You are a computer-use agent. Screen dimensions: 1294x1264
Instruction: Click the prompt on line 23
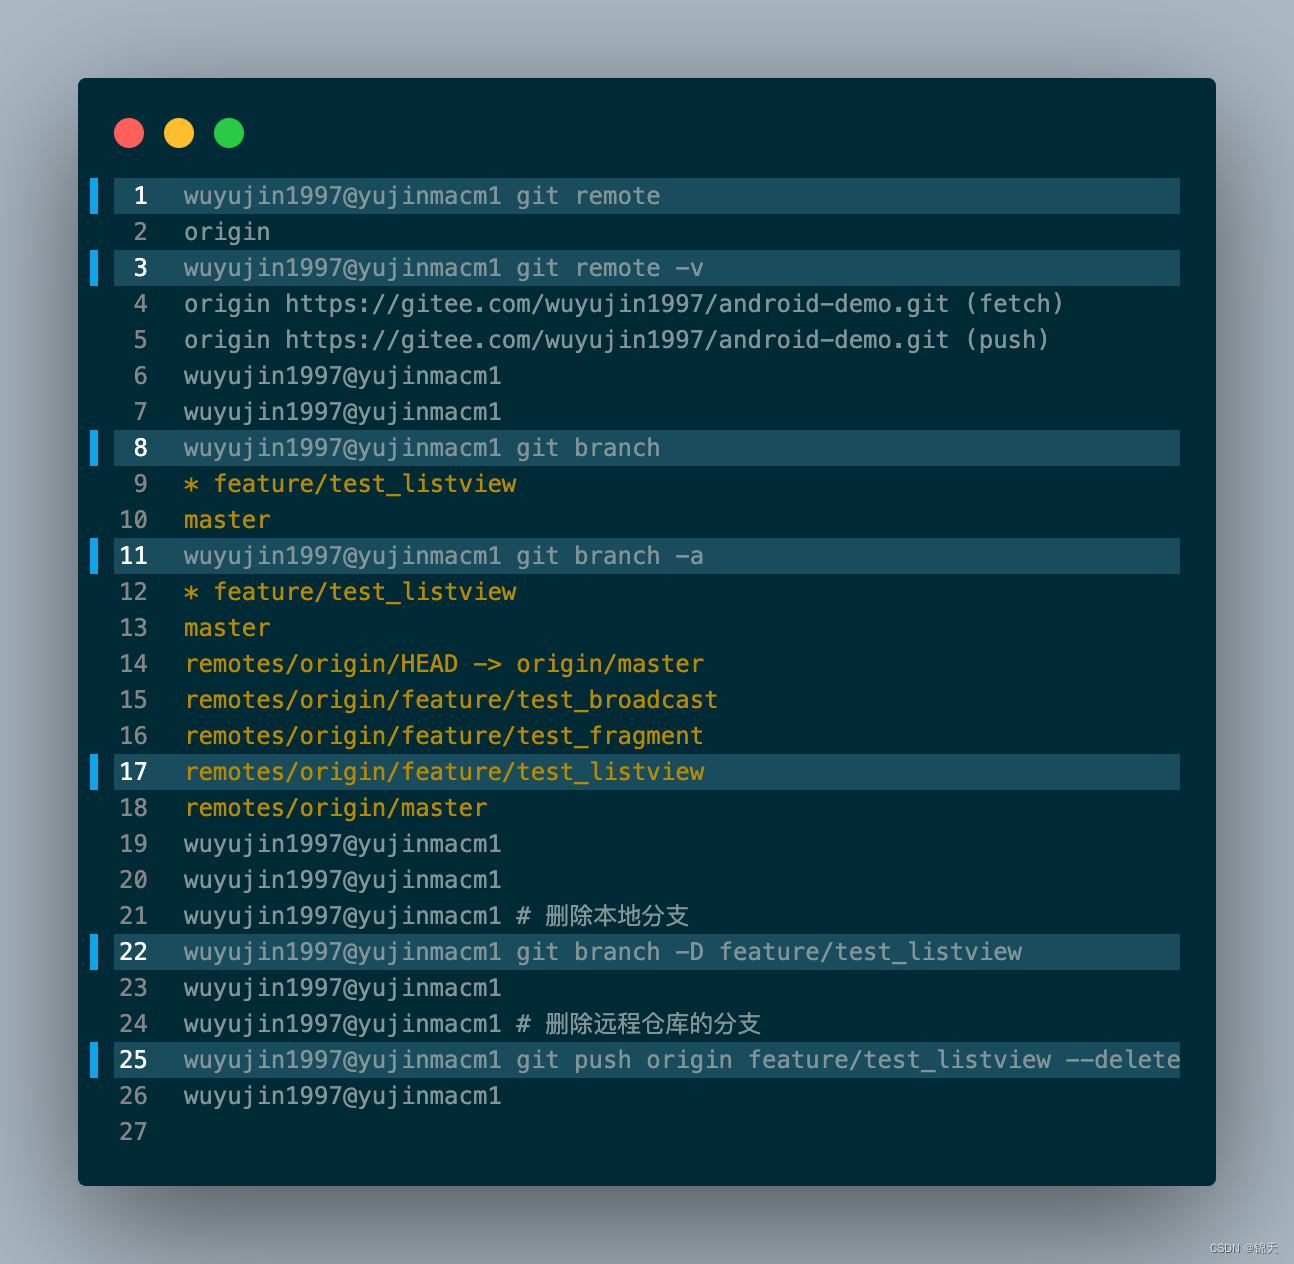coord(343,988)
